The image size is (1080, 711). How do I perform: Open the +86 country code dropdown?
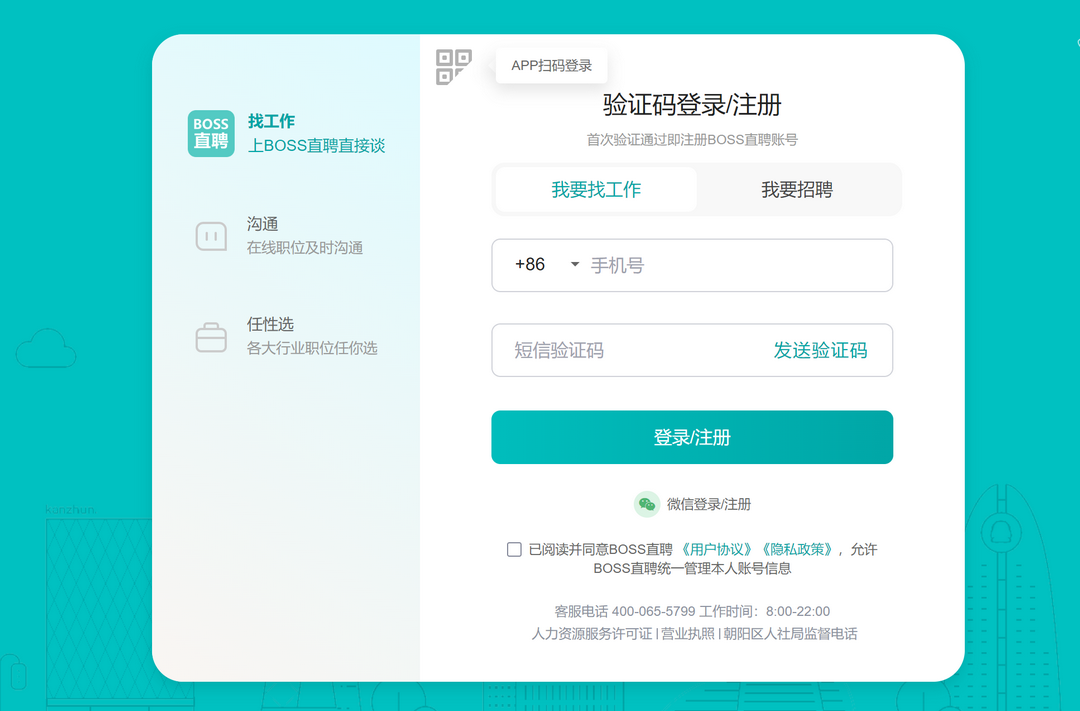pyautogui.click(x=547, y=265)
